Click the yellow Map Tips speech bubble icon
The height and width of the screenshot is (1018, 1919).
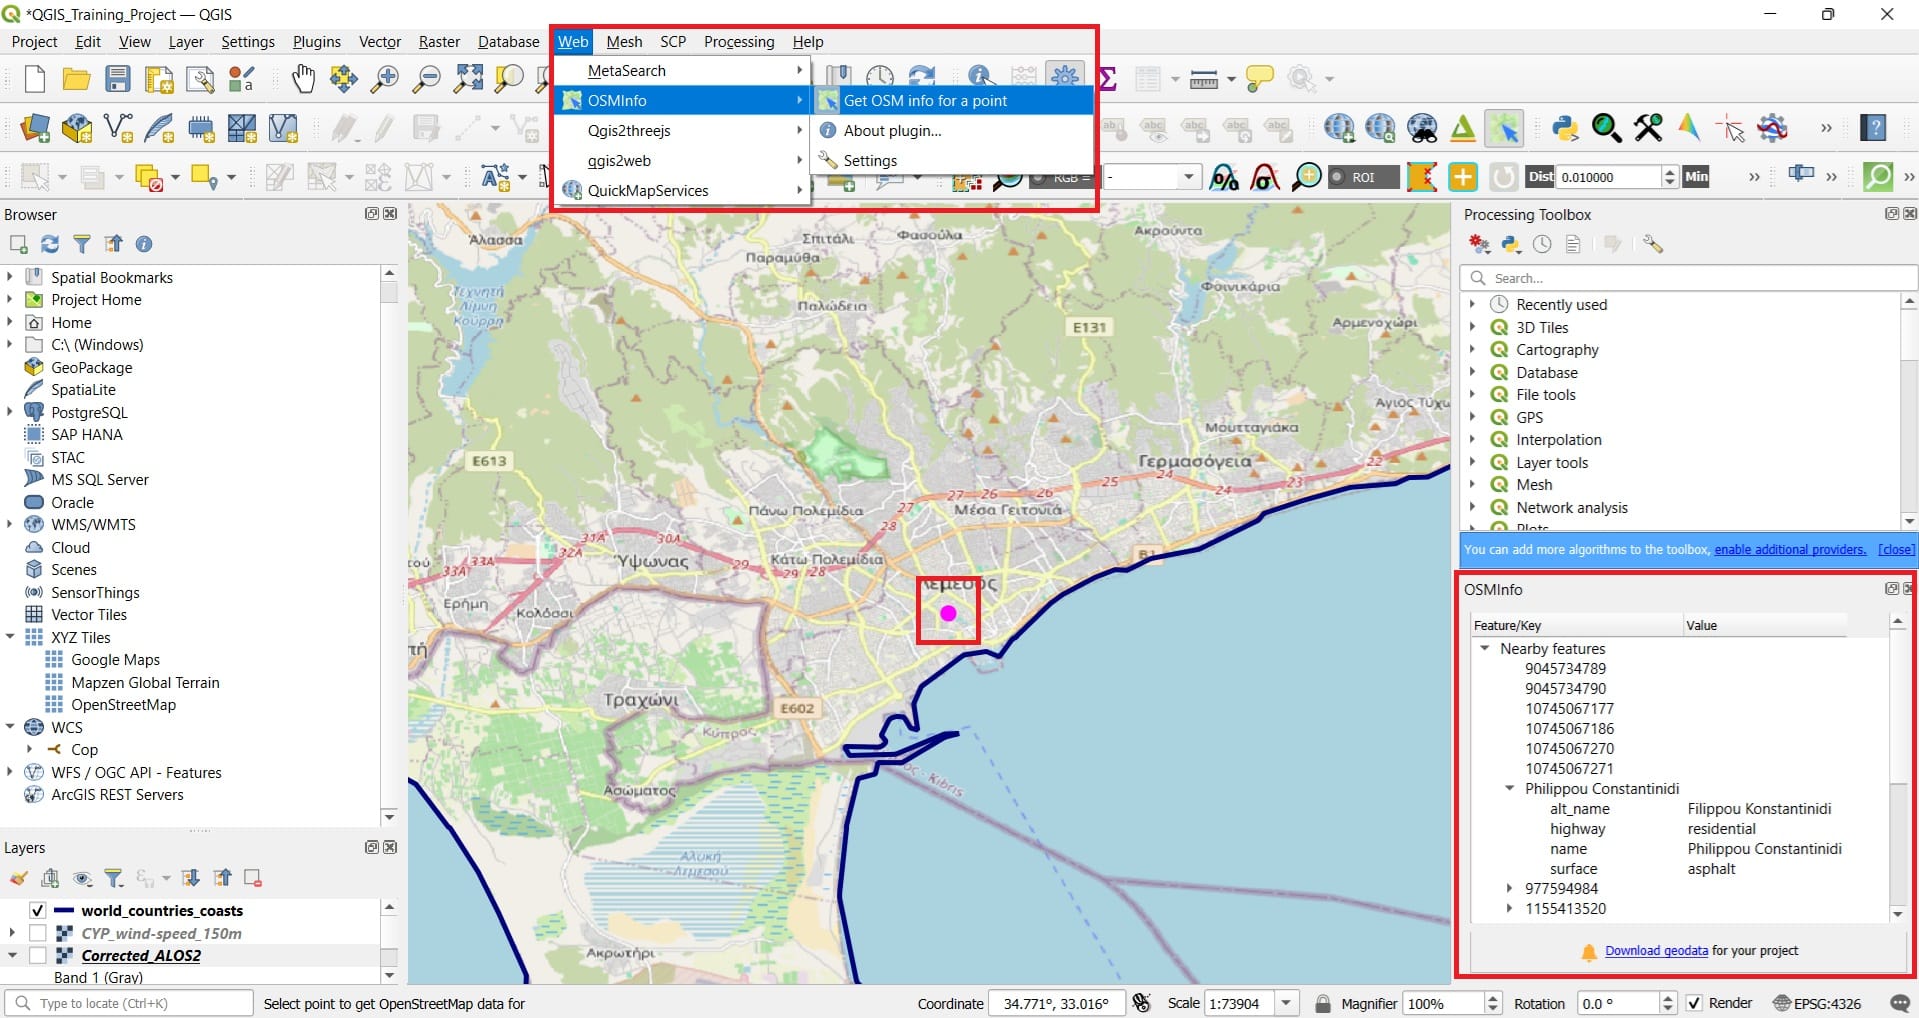coord(1259,78)
